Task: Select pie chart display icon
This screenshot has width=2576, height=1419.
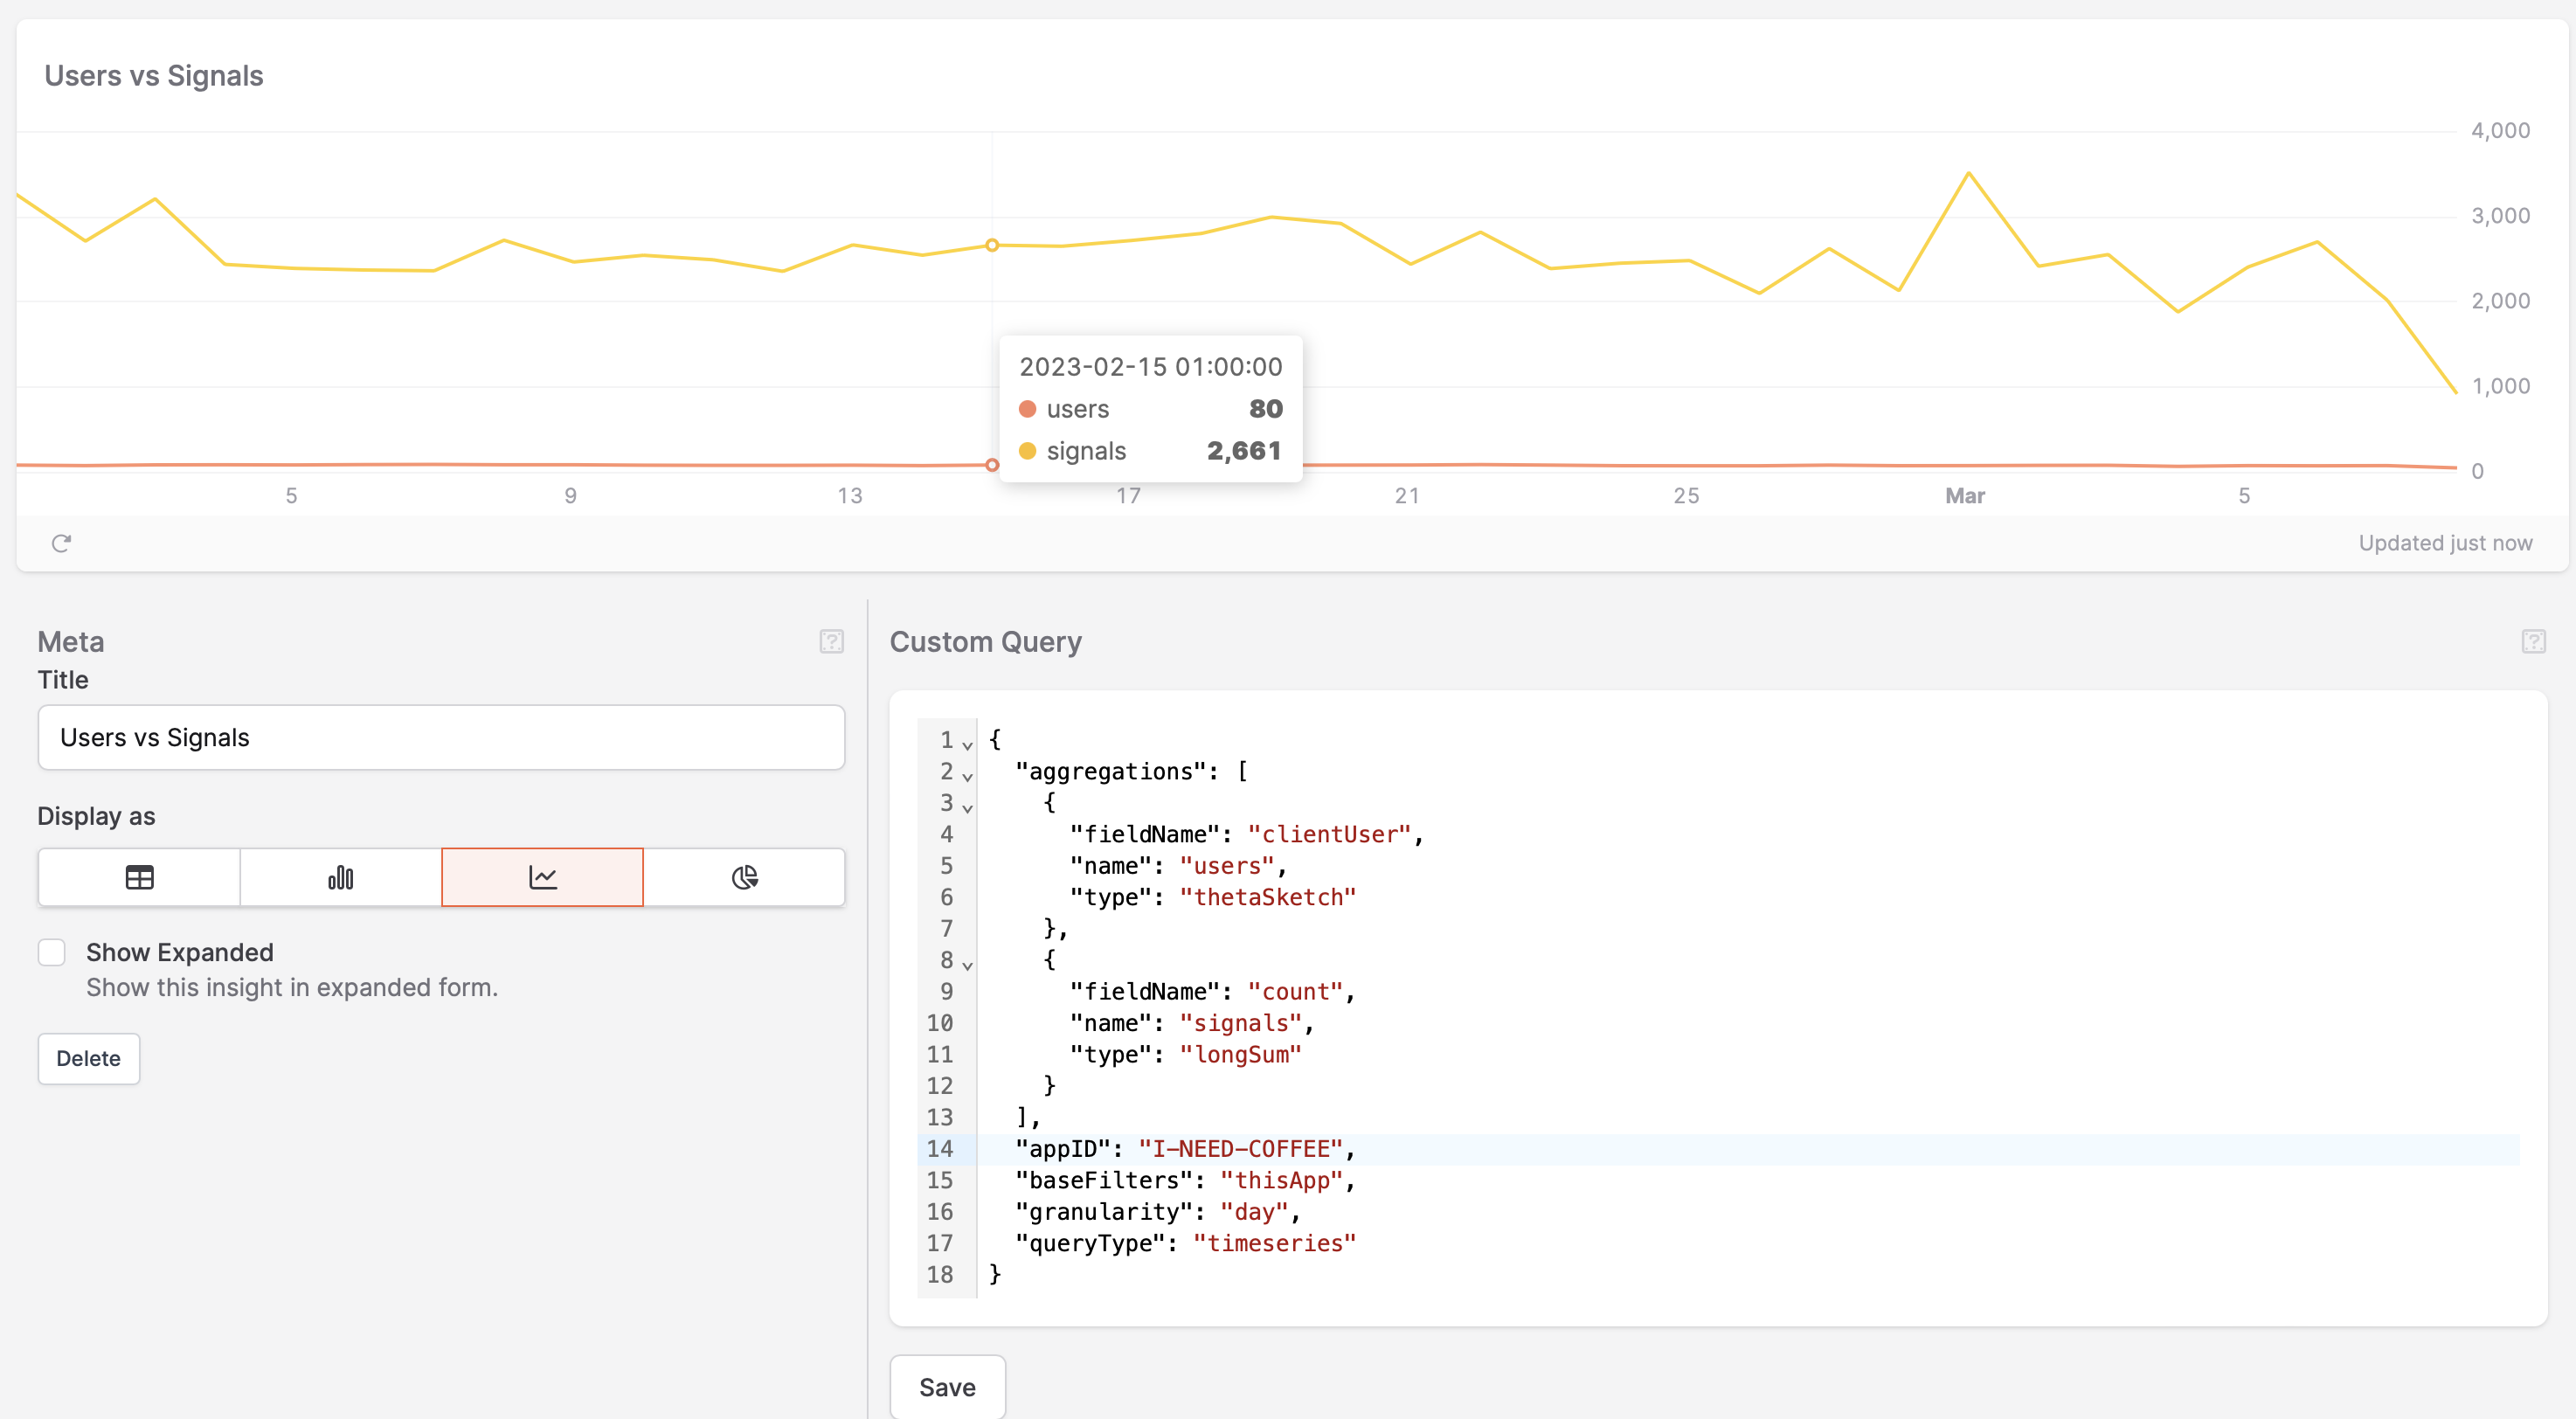Action: tap(744, 877)
